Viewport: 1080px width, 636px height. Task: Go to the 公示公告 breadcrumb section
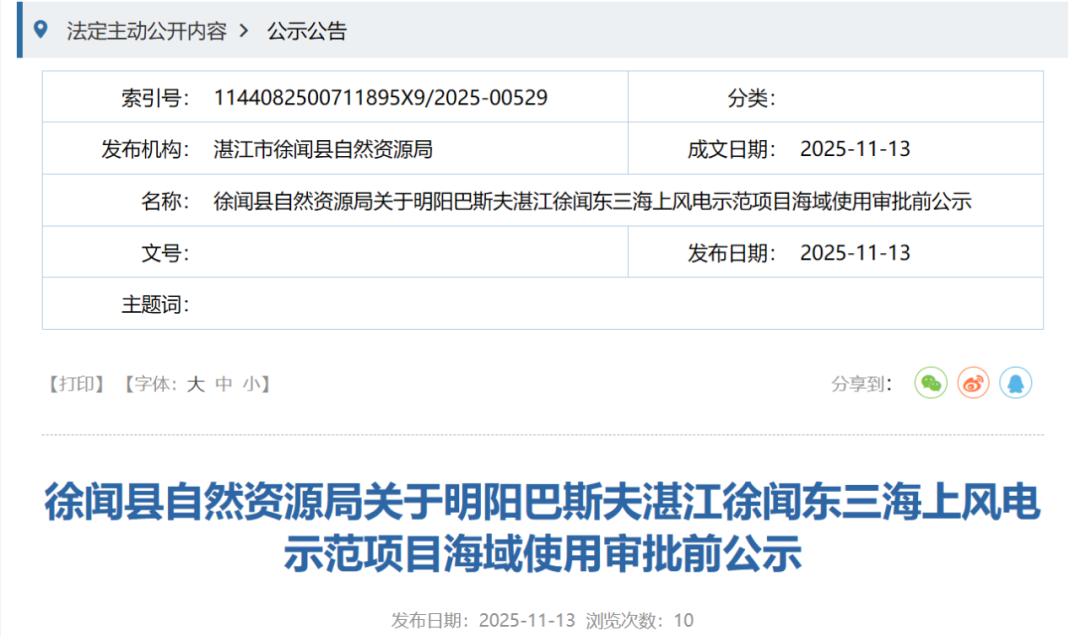(x=306, y=31)
